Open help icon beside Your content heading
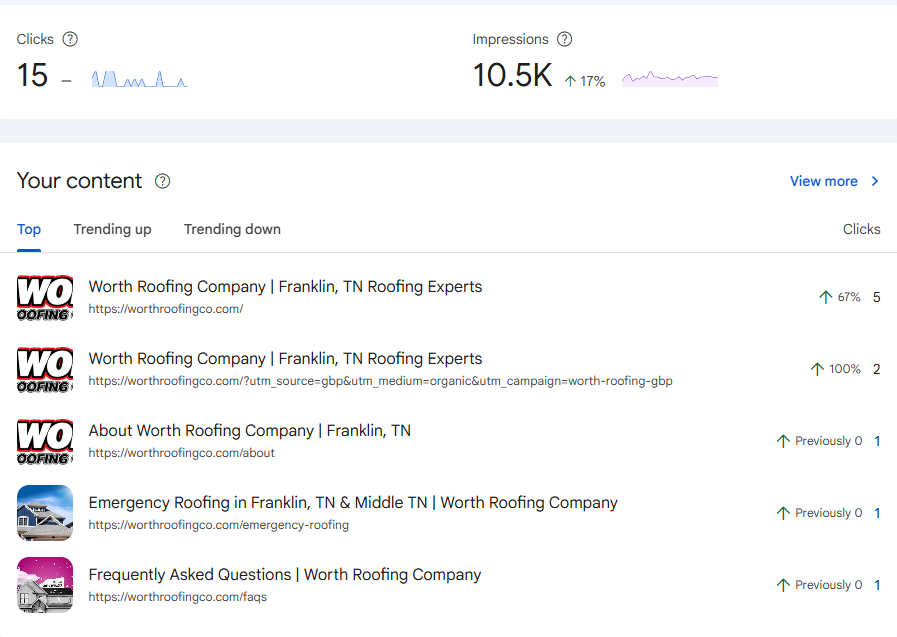This screenshot has width=897, height=637. [x=162, y=181]
